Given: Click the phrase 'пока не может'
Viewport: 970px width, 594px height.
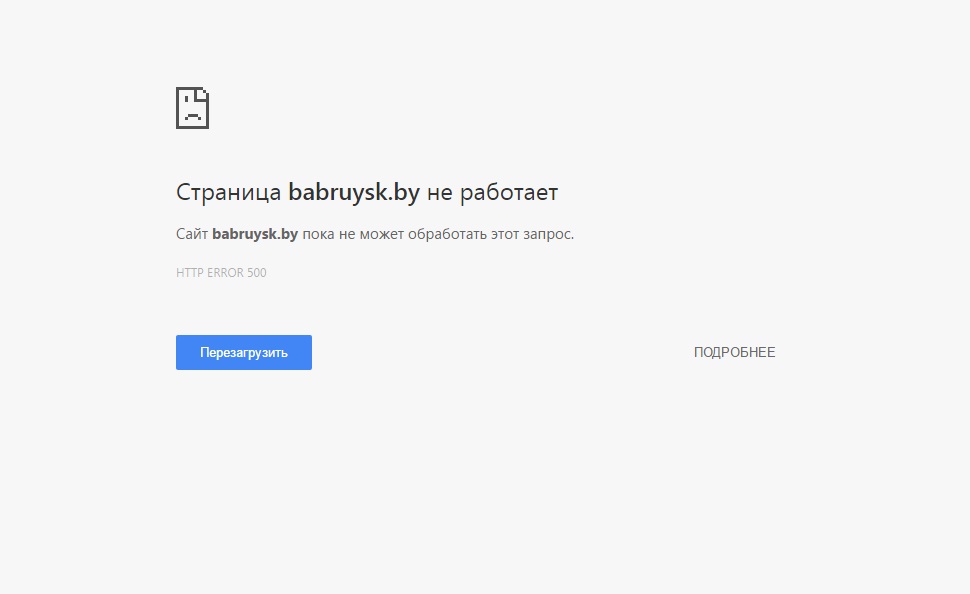Looking at the screenshot, I should (x=345, y=234).
